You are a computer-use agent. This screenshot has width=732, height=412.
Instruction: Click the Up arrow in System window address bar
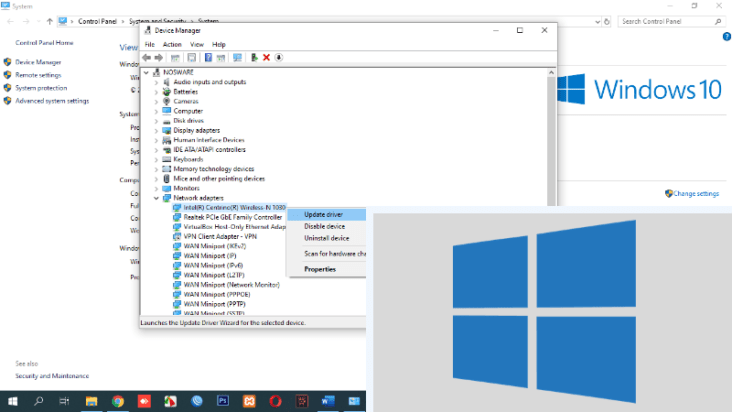[49, 21]
